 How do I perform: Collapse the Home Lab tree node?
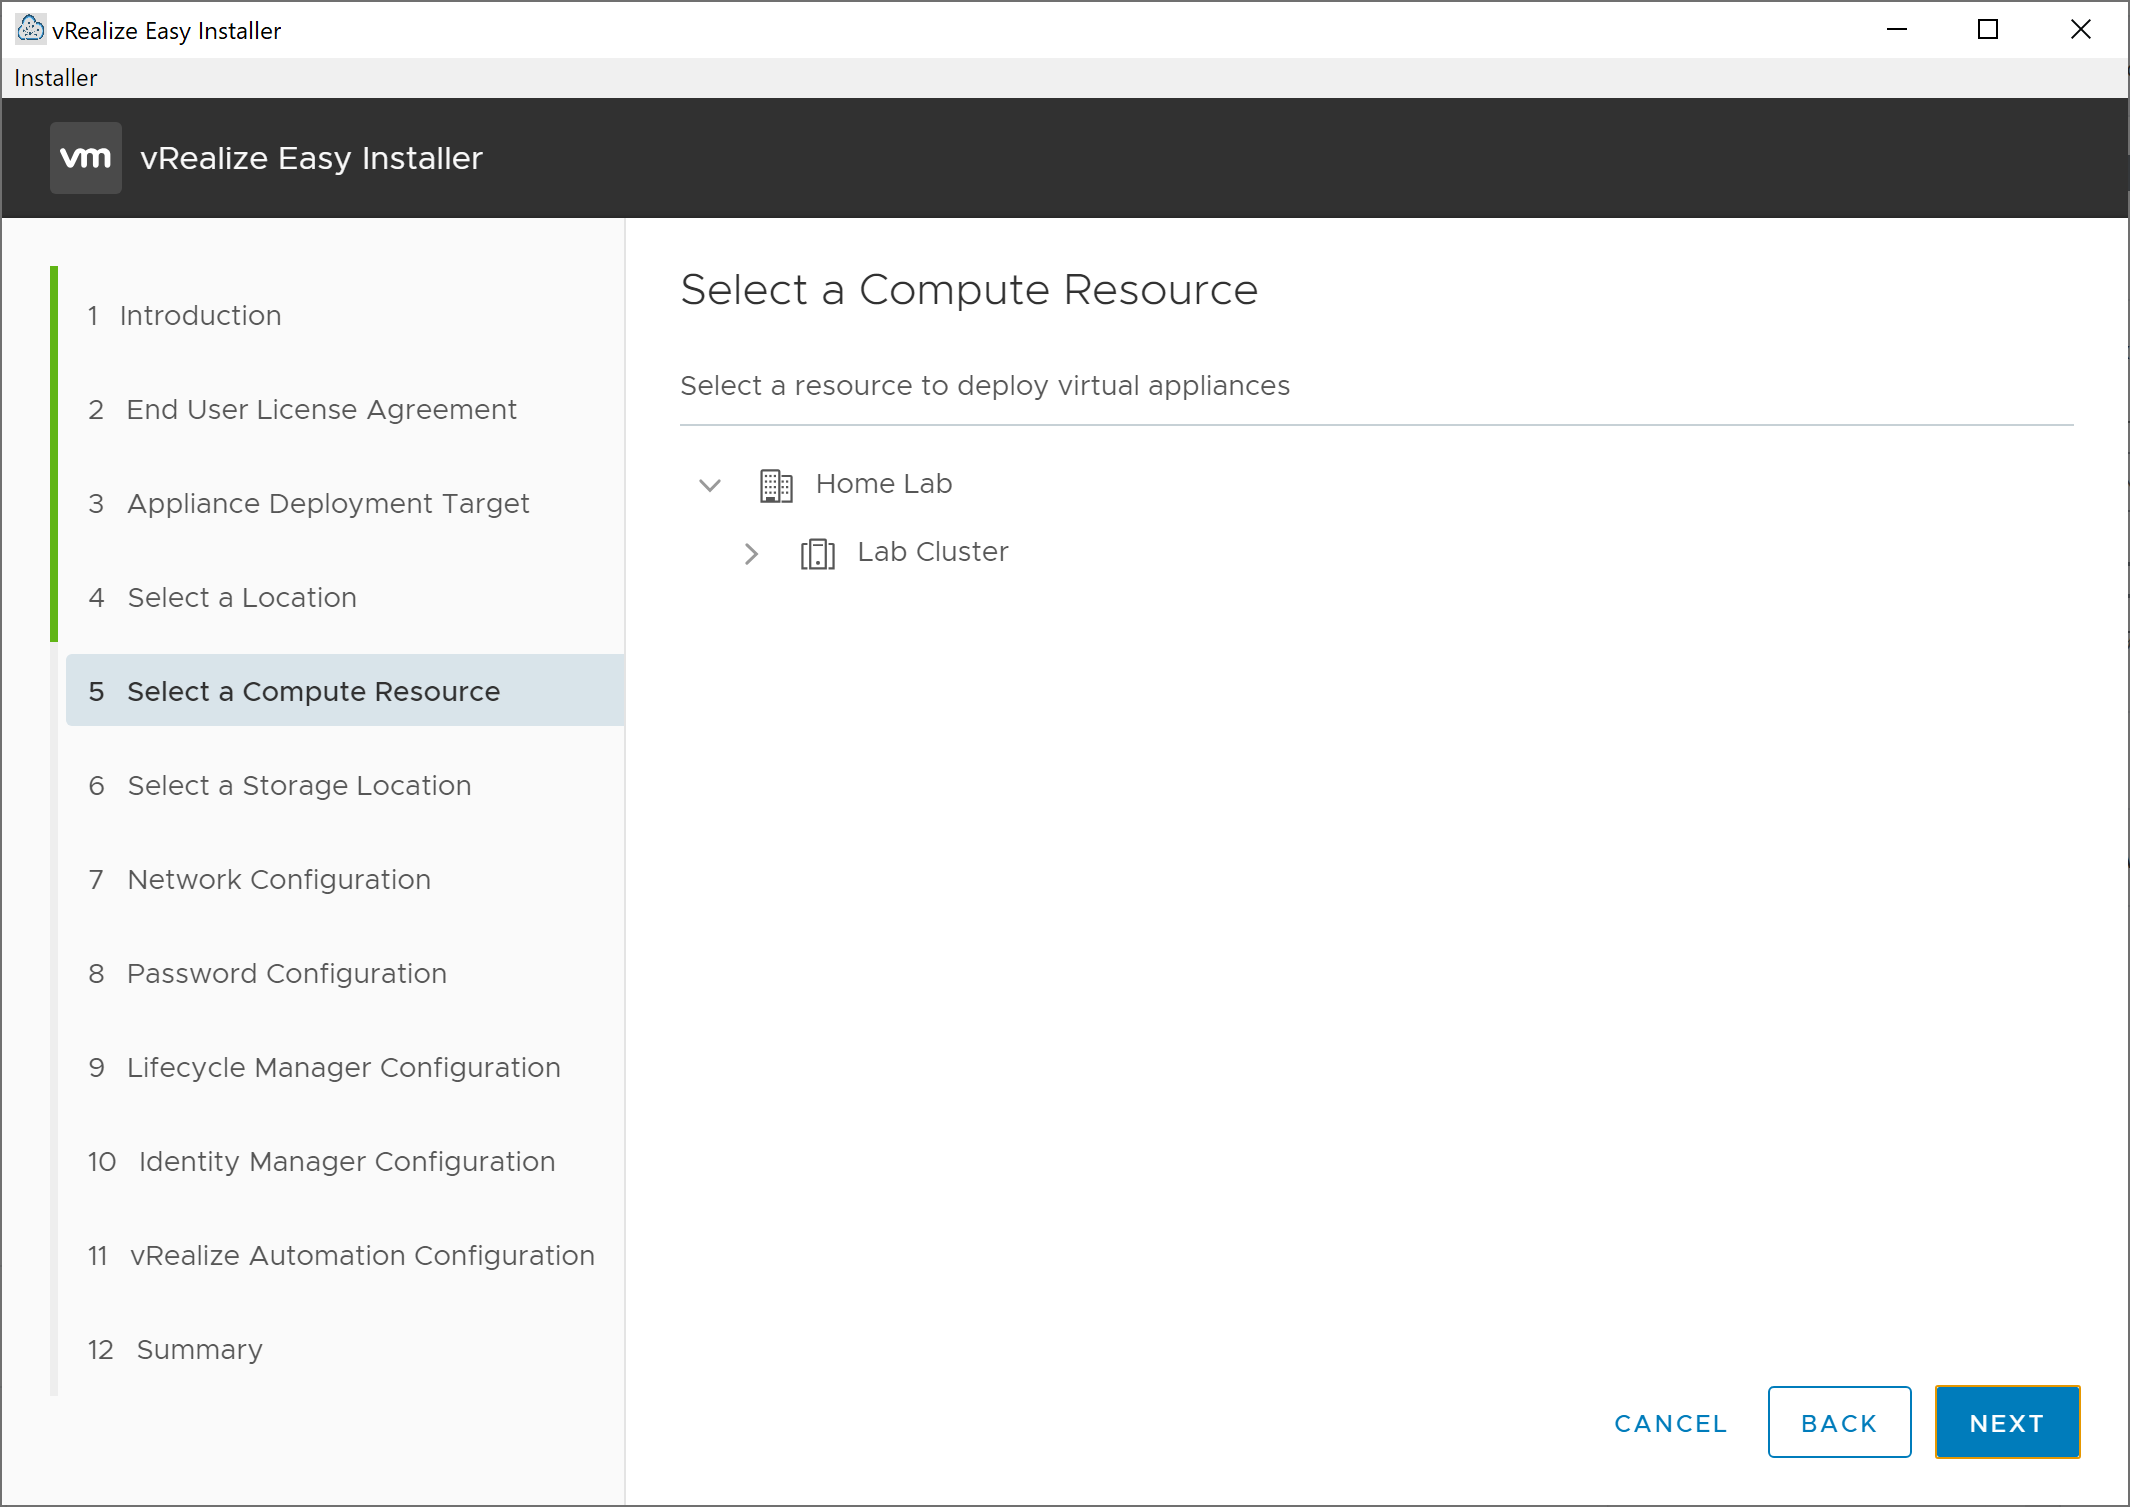click(710, 486)
